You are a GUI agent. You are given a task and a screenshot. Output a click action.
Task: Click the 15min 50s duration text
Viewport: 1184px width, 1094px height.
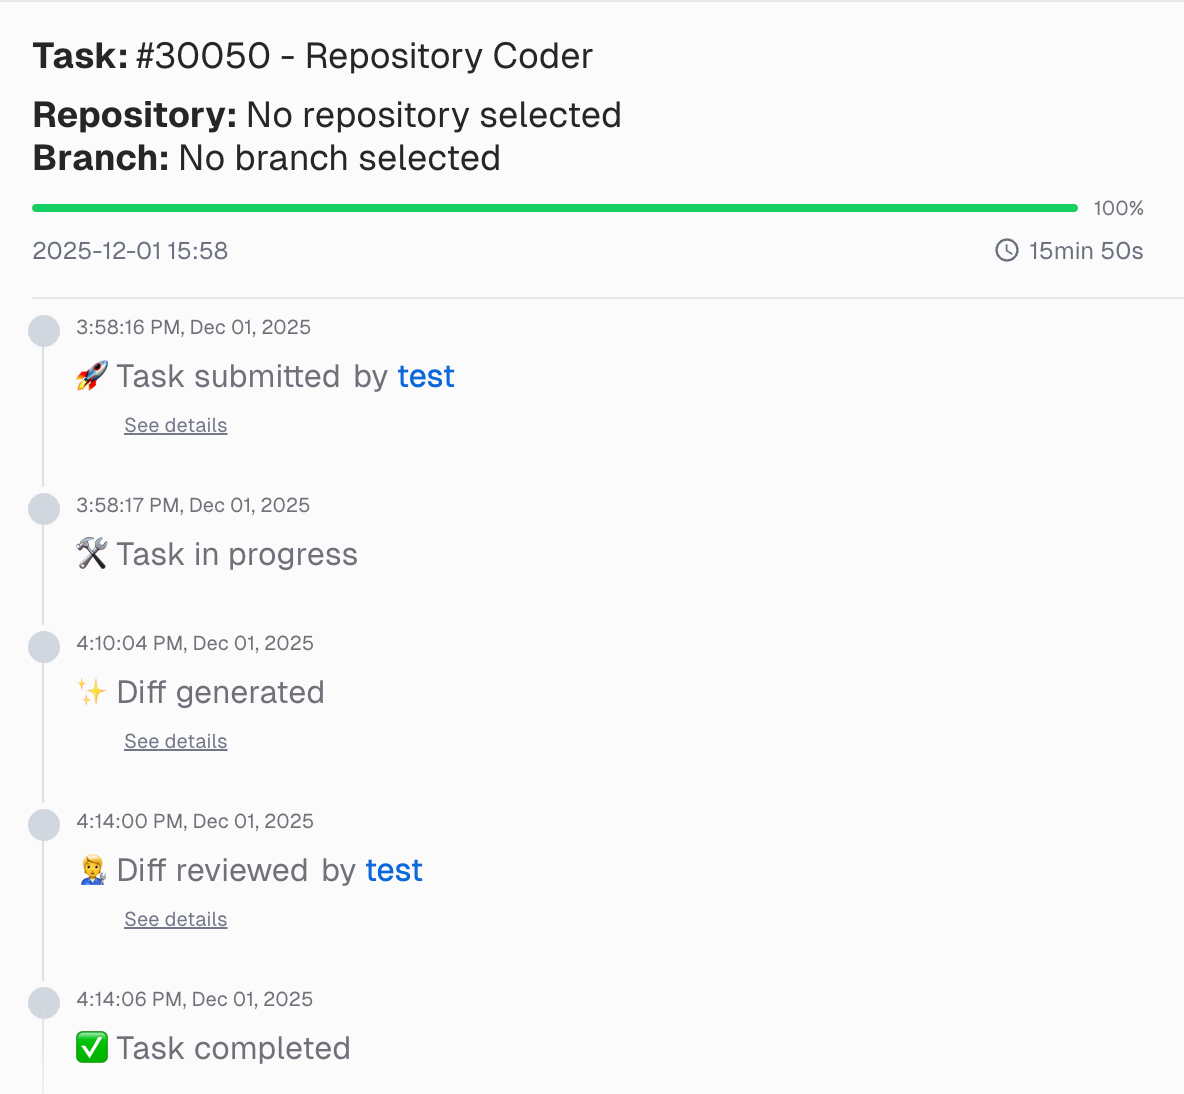(1086, 251)
